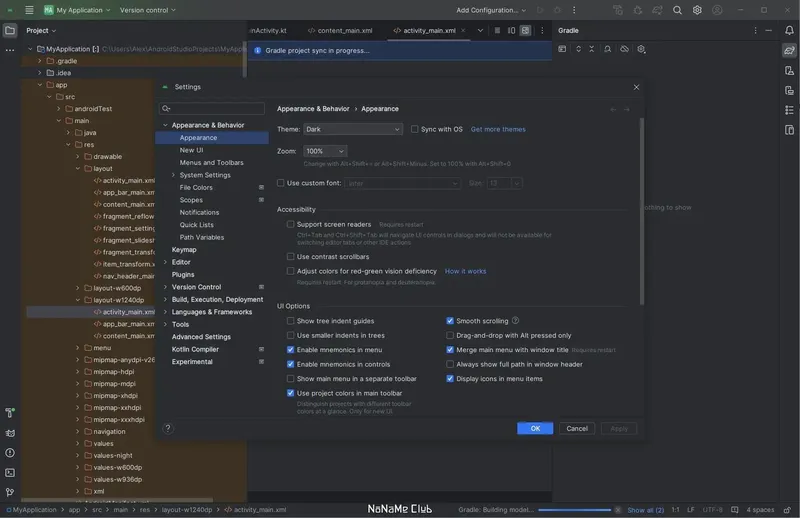Uncheck Smooth scrolling
Image resolution: width=800 pixels, height=518 pixels.
point(449,320)
